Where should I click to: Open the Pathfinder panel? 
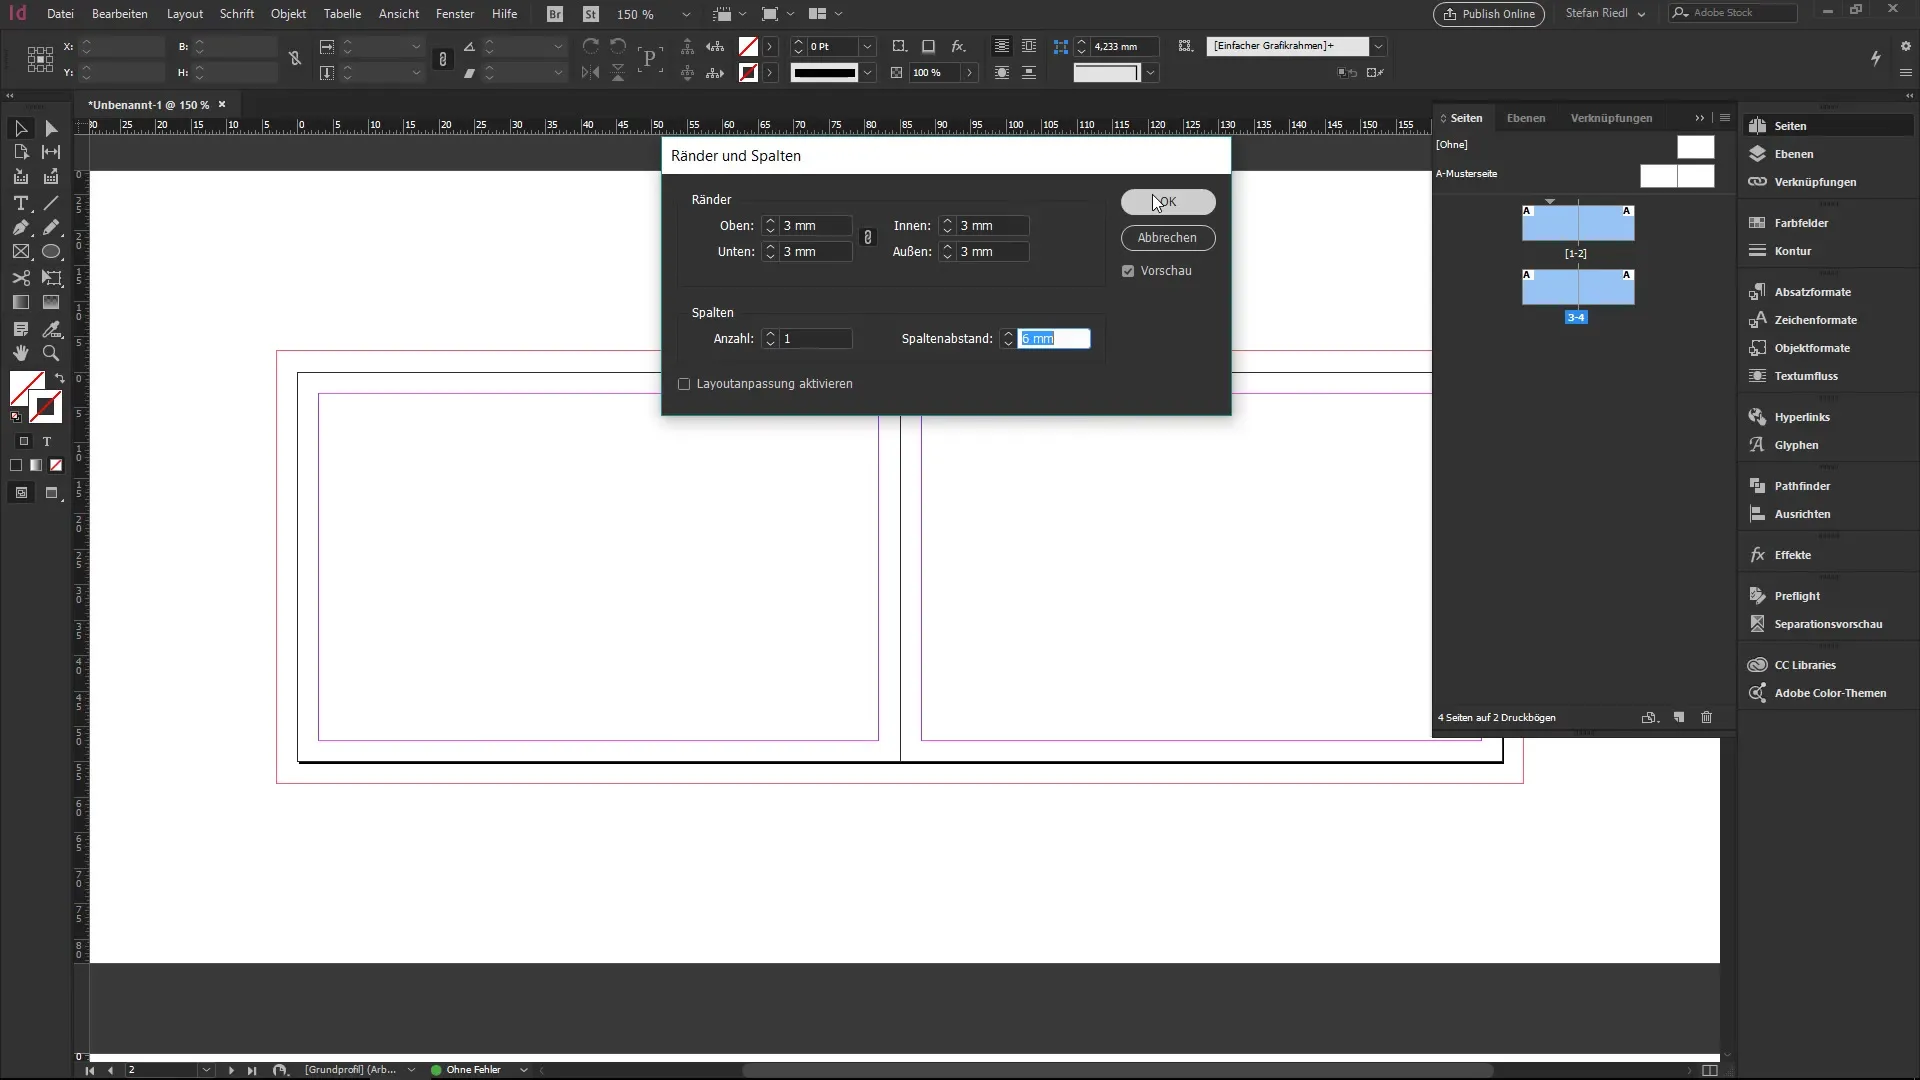pos(1802,486)
